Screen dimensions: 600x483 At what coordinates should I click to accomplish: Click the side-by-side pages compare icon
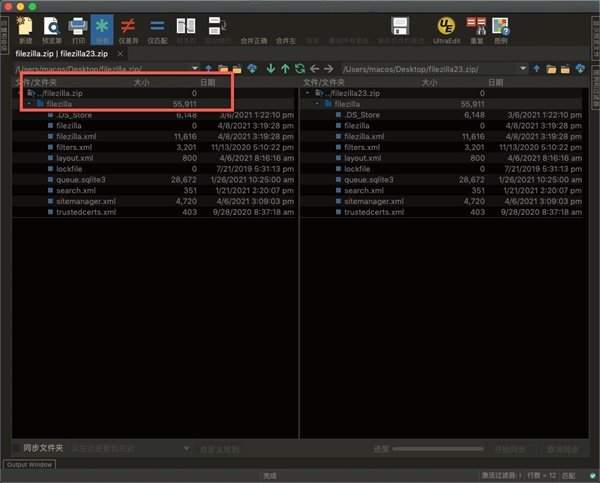point(186,26)
